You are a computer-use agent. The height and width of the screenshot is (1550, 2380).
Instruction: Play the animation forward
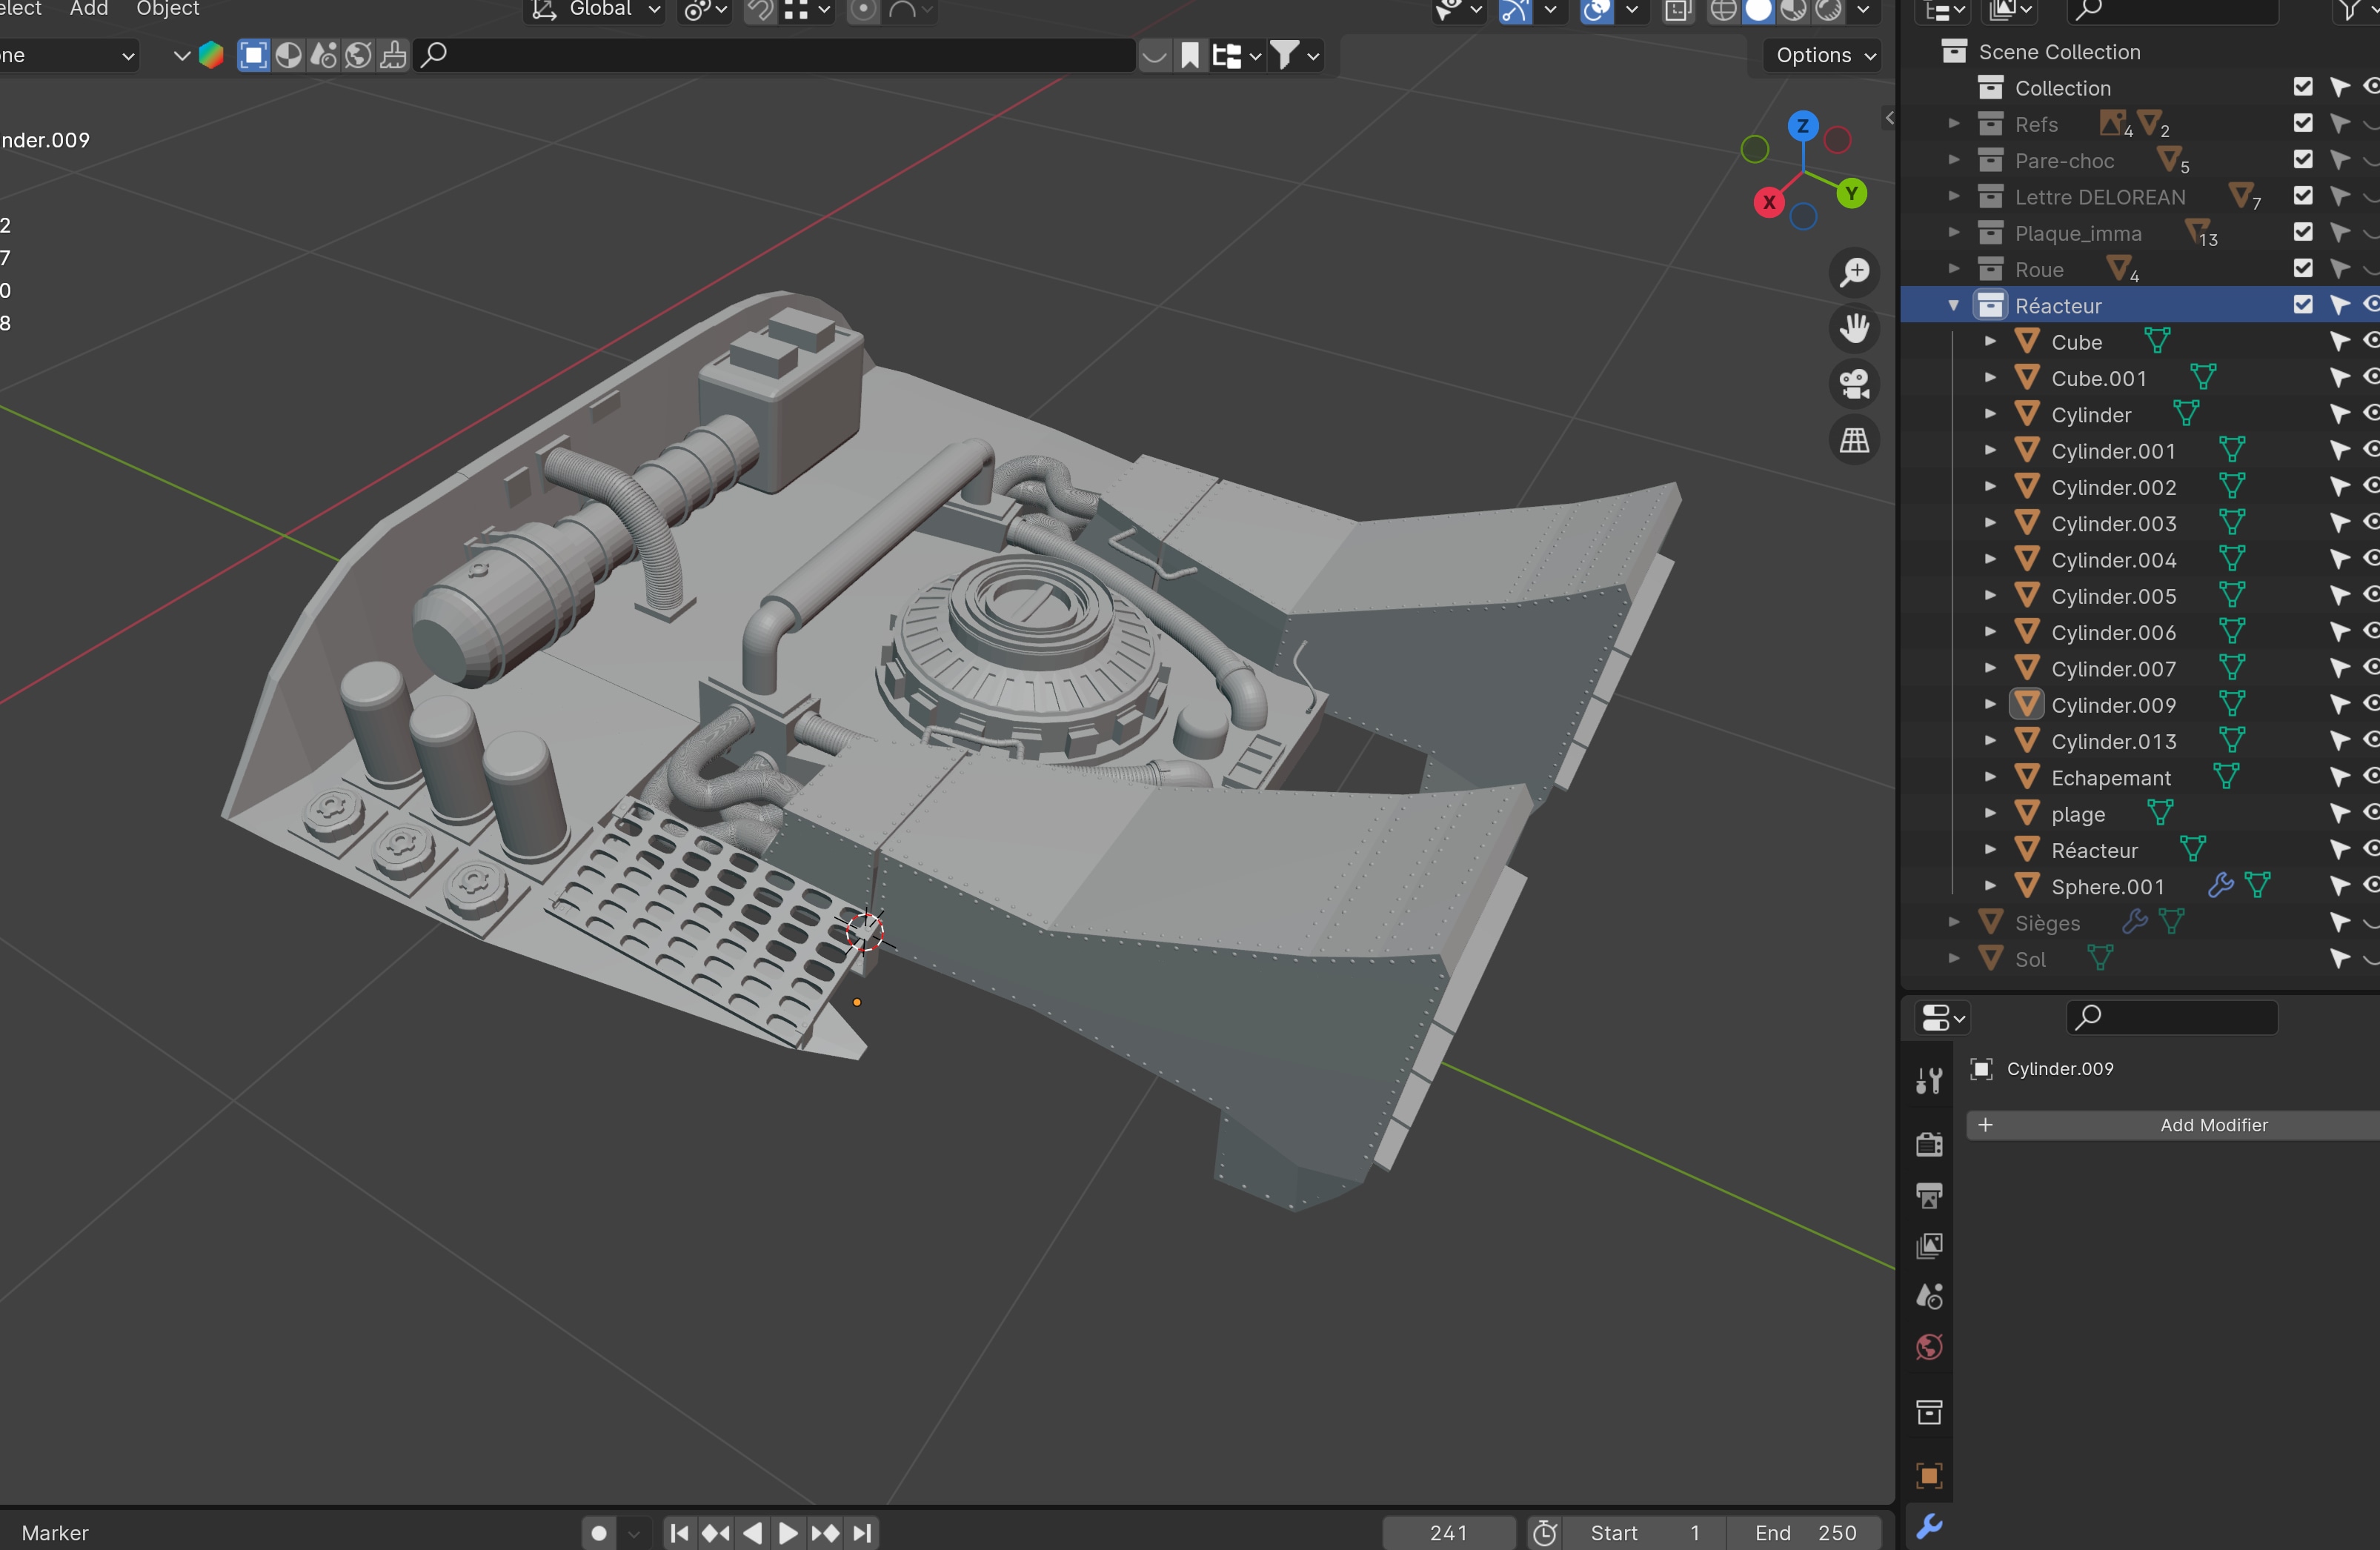click(x=788, y=1533)
